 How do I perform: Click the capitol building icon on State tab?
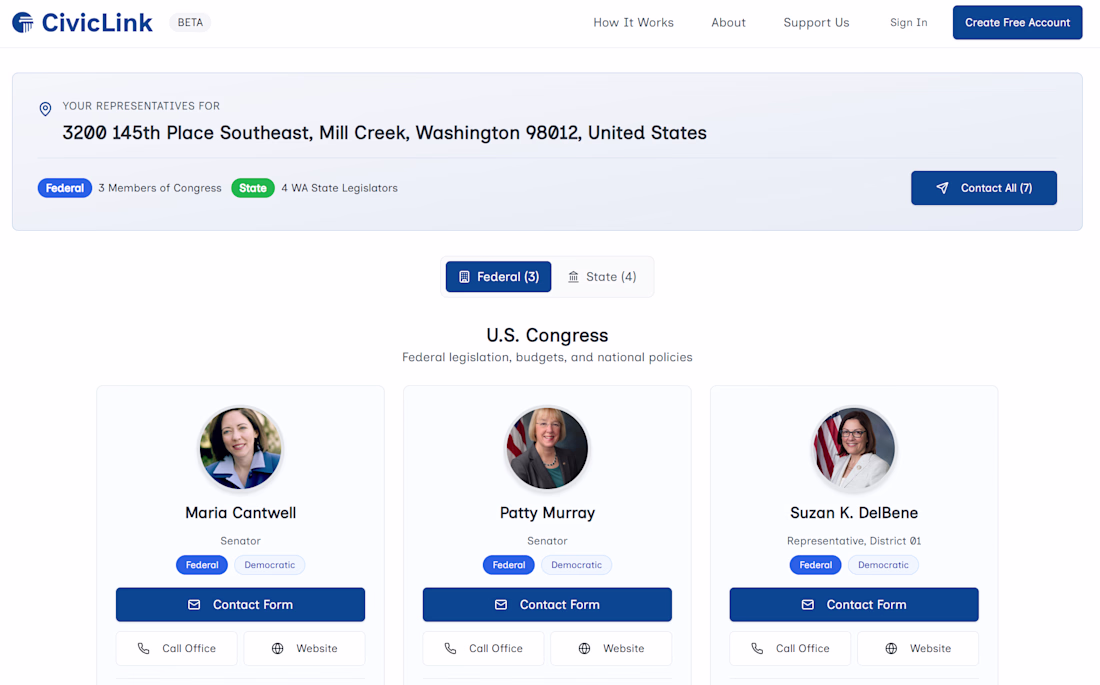click(573, 277)
